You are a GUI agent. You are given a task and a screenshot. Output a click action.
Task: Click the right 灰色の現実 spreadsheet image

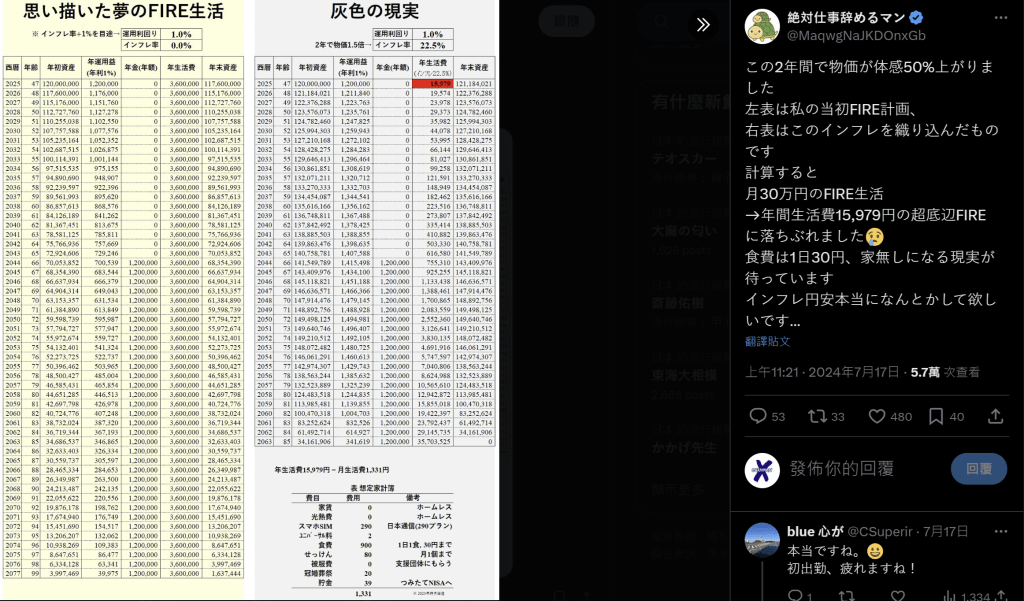pyautogui.click(x=374, y=300)
